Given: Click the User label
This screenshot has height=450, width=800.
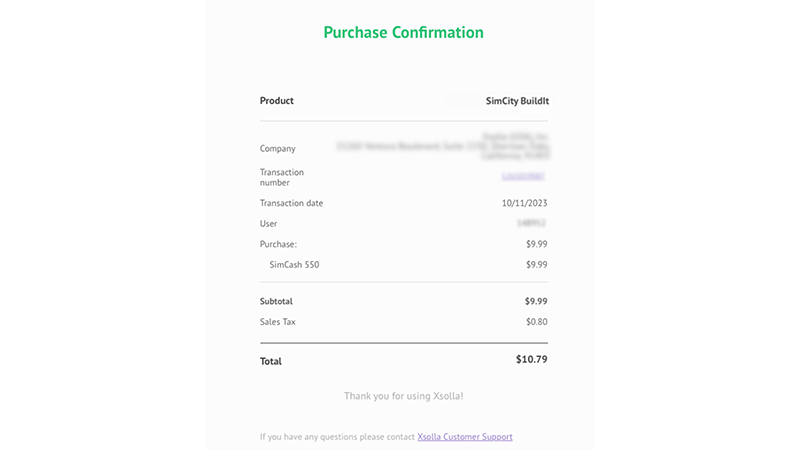Looking at the screenshot, I should point(269,224).
